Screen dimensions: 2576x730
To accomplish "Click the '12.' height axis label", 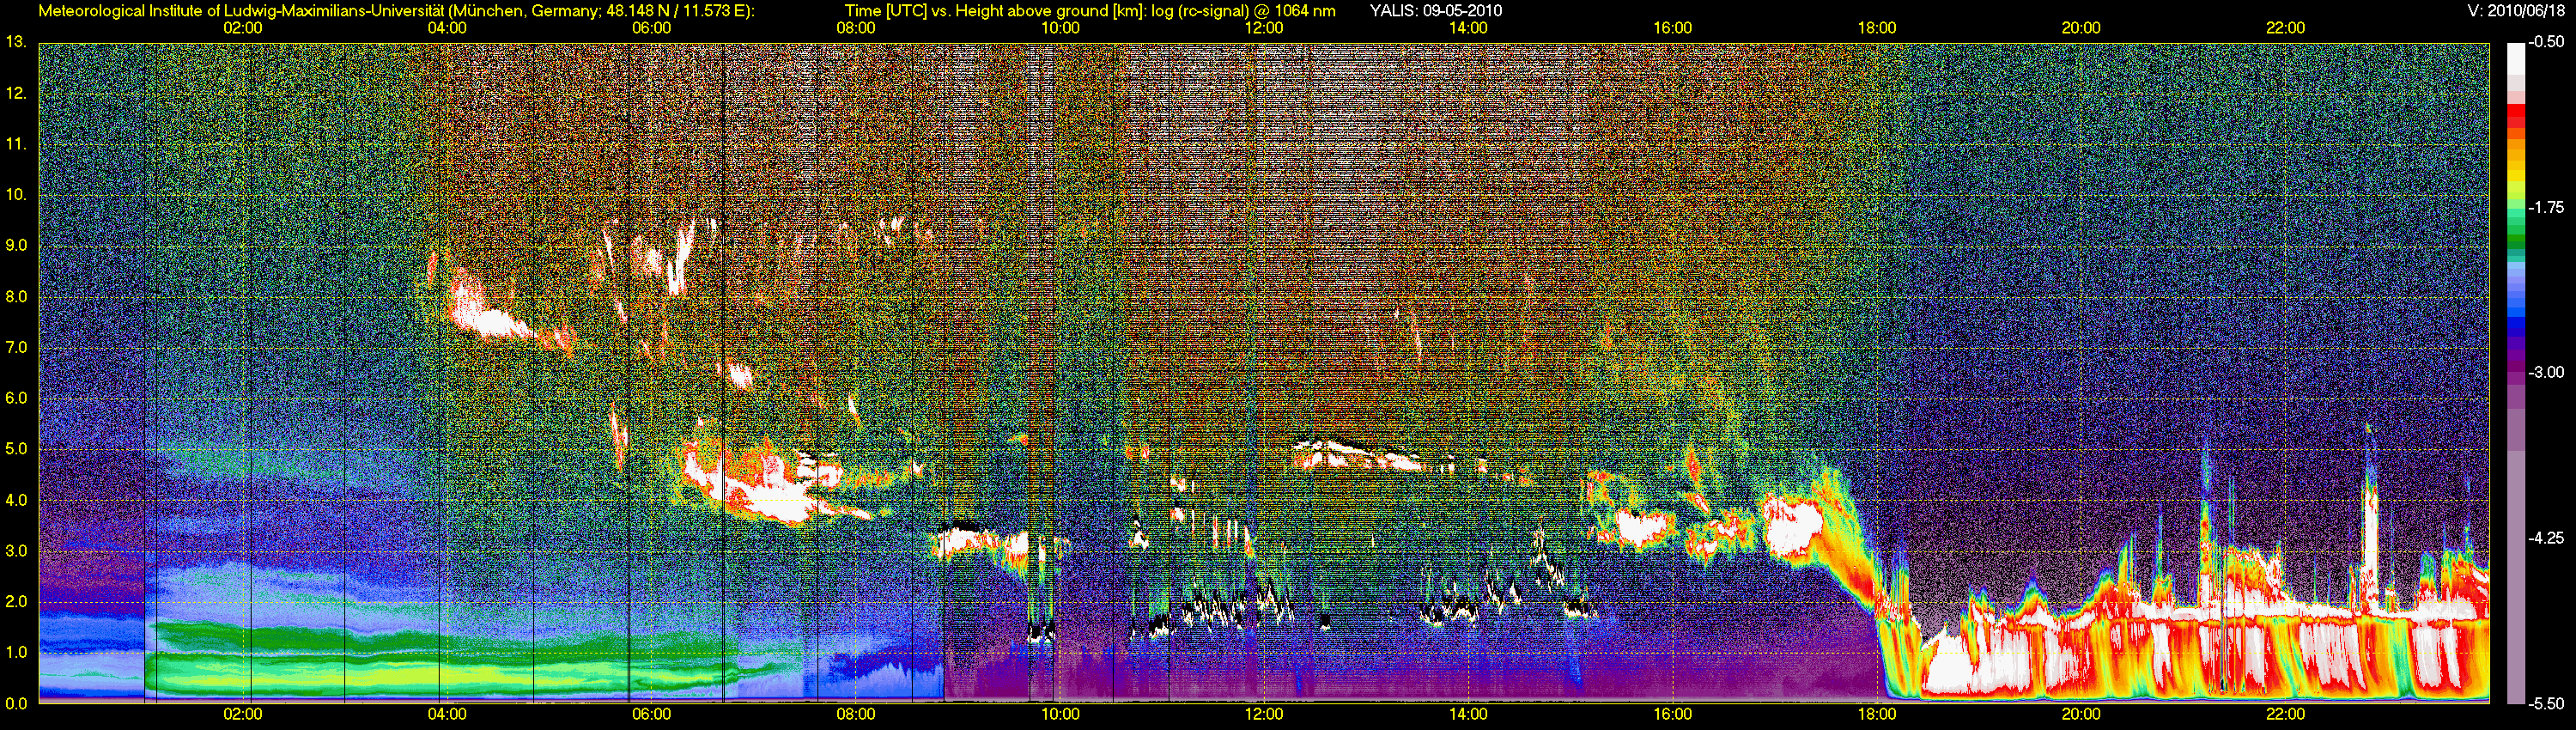I will (x=16, y=93).
